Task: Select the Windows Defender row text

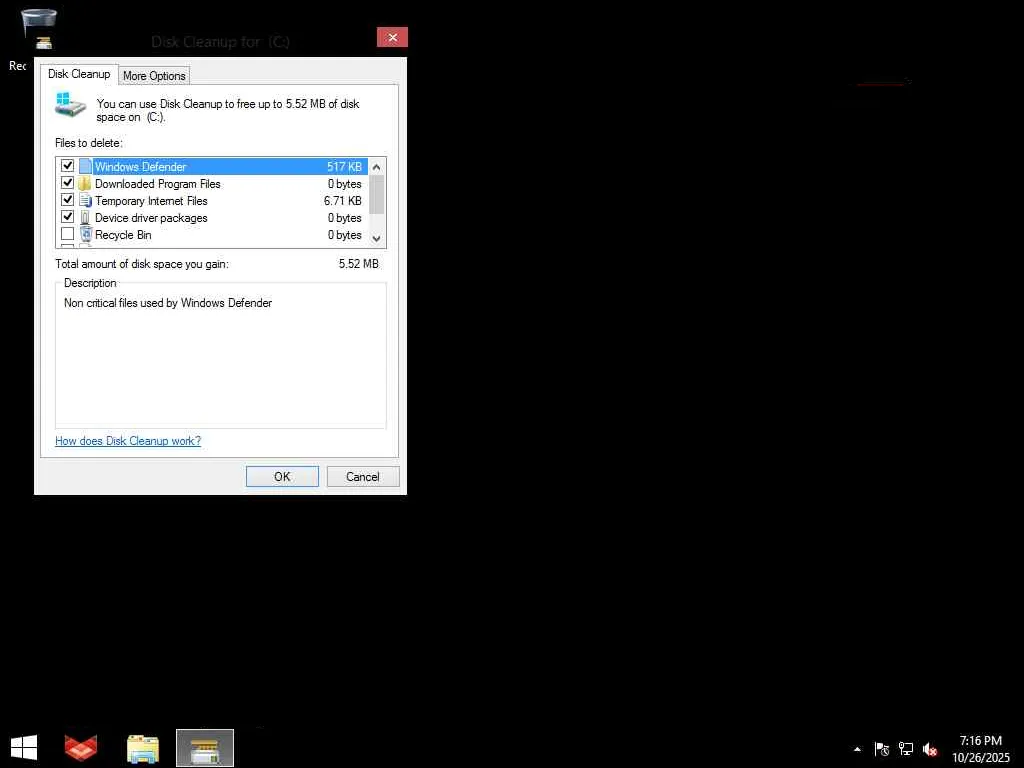Action: click(140, 167)
